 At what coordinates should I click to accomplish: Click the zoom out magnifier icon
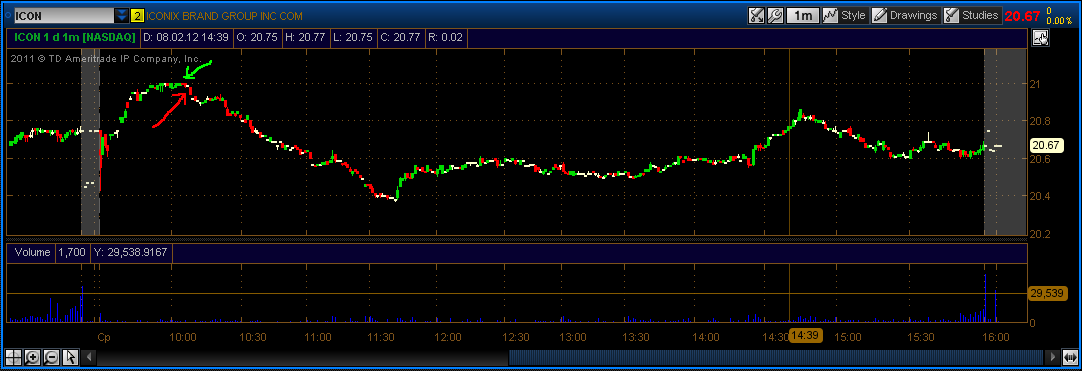51,357
